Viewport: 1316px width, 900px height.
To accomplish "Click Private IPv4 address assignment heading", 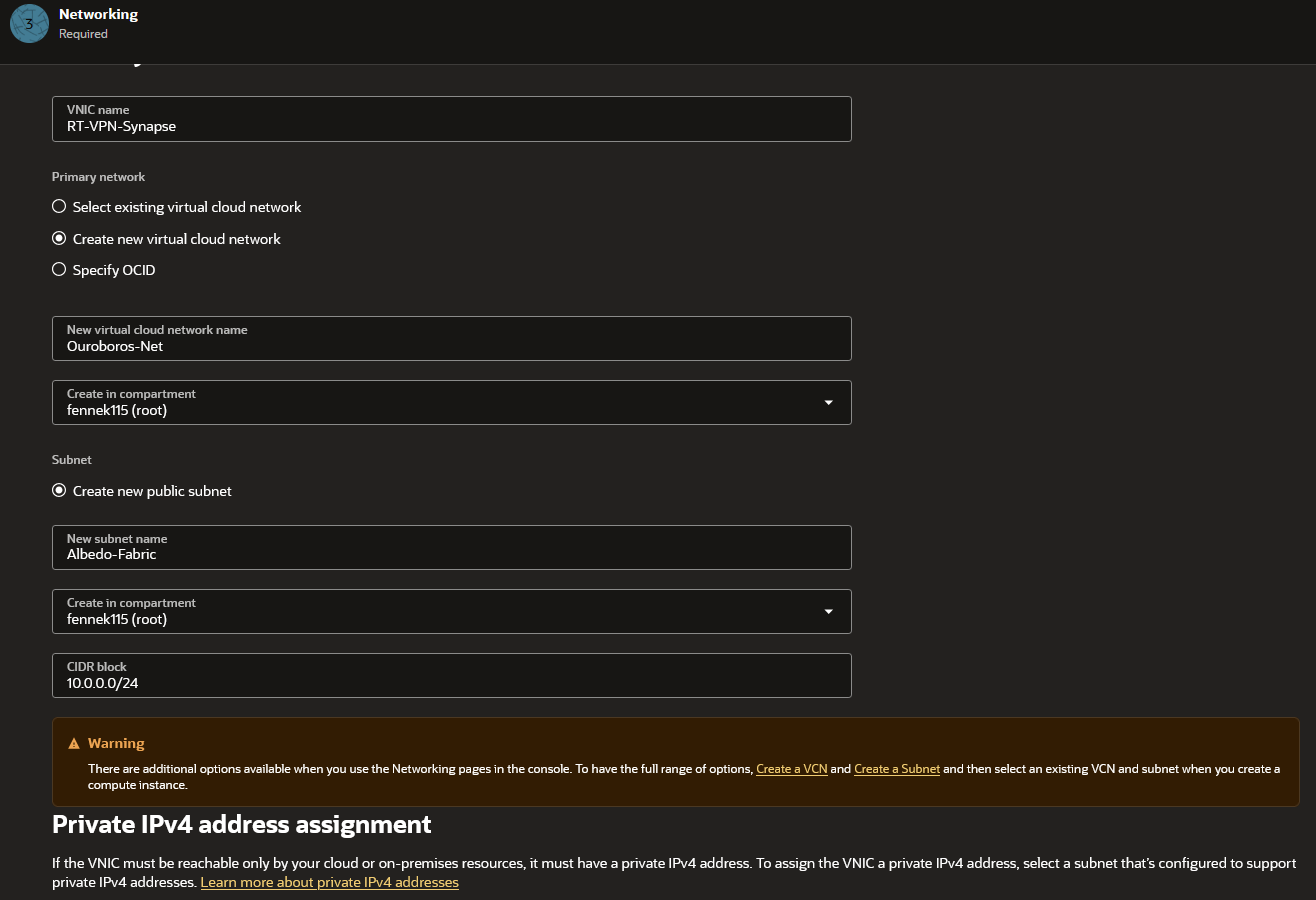I will [242, 825].
